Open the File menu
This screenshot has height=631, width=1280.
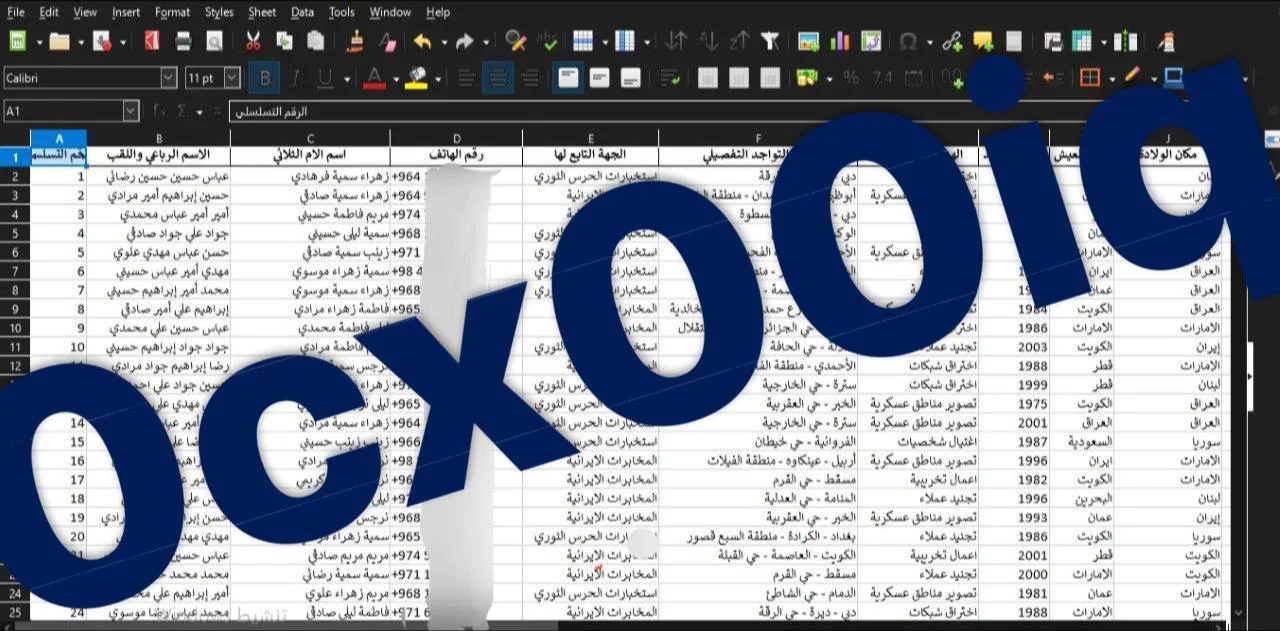16,12
